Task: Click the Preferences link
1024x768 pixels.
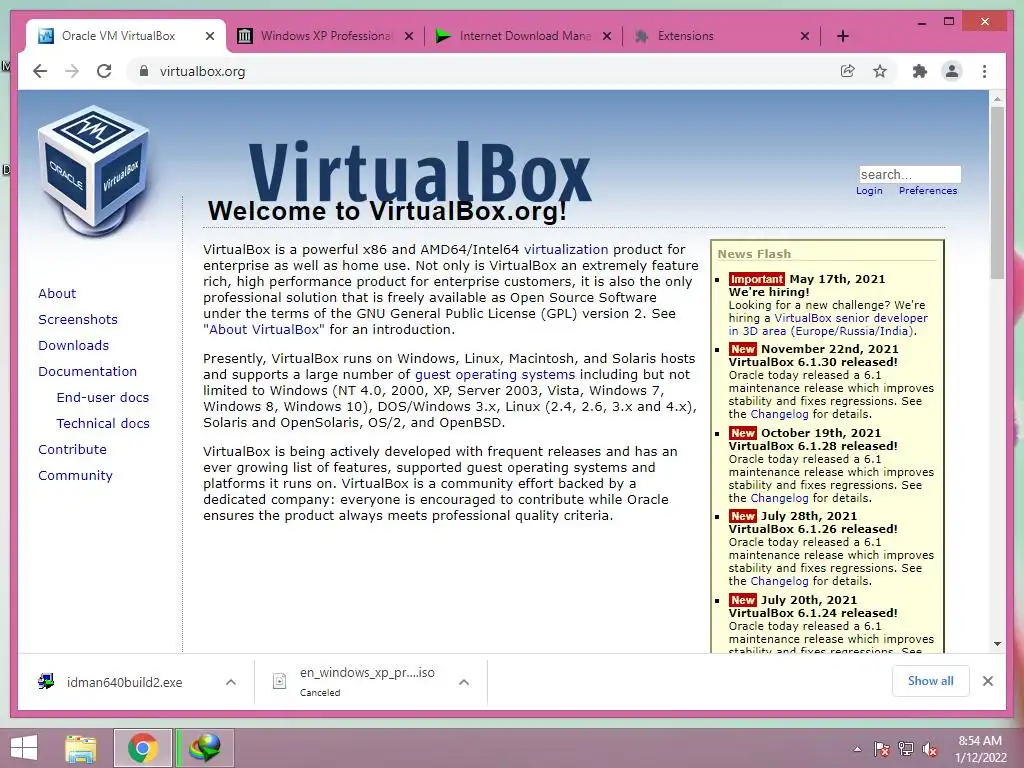Action: [927, 191]
